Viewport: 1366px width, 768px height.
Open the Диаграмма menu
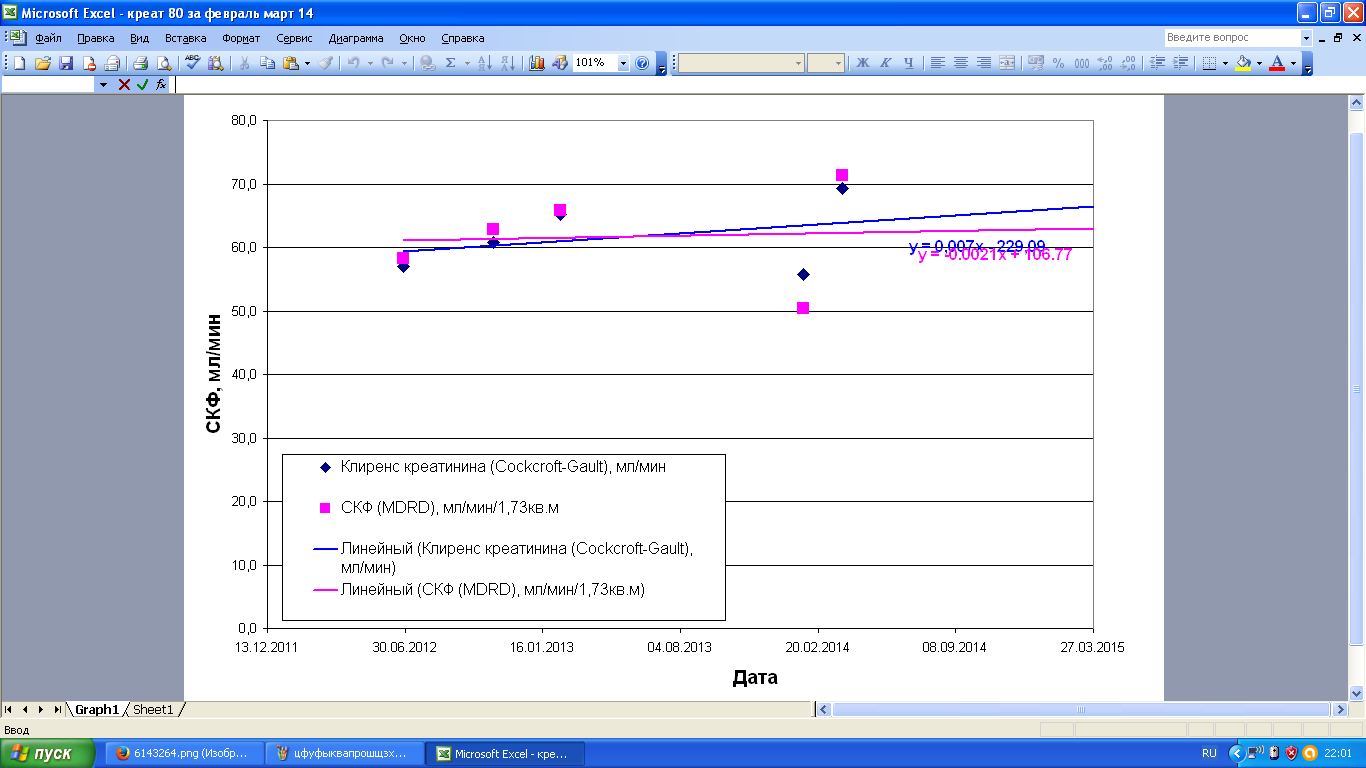(x=355, y=38)
